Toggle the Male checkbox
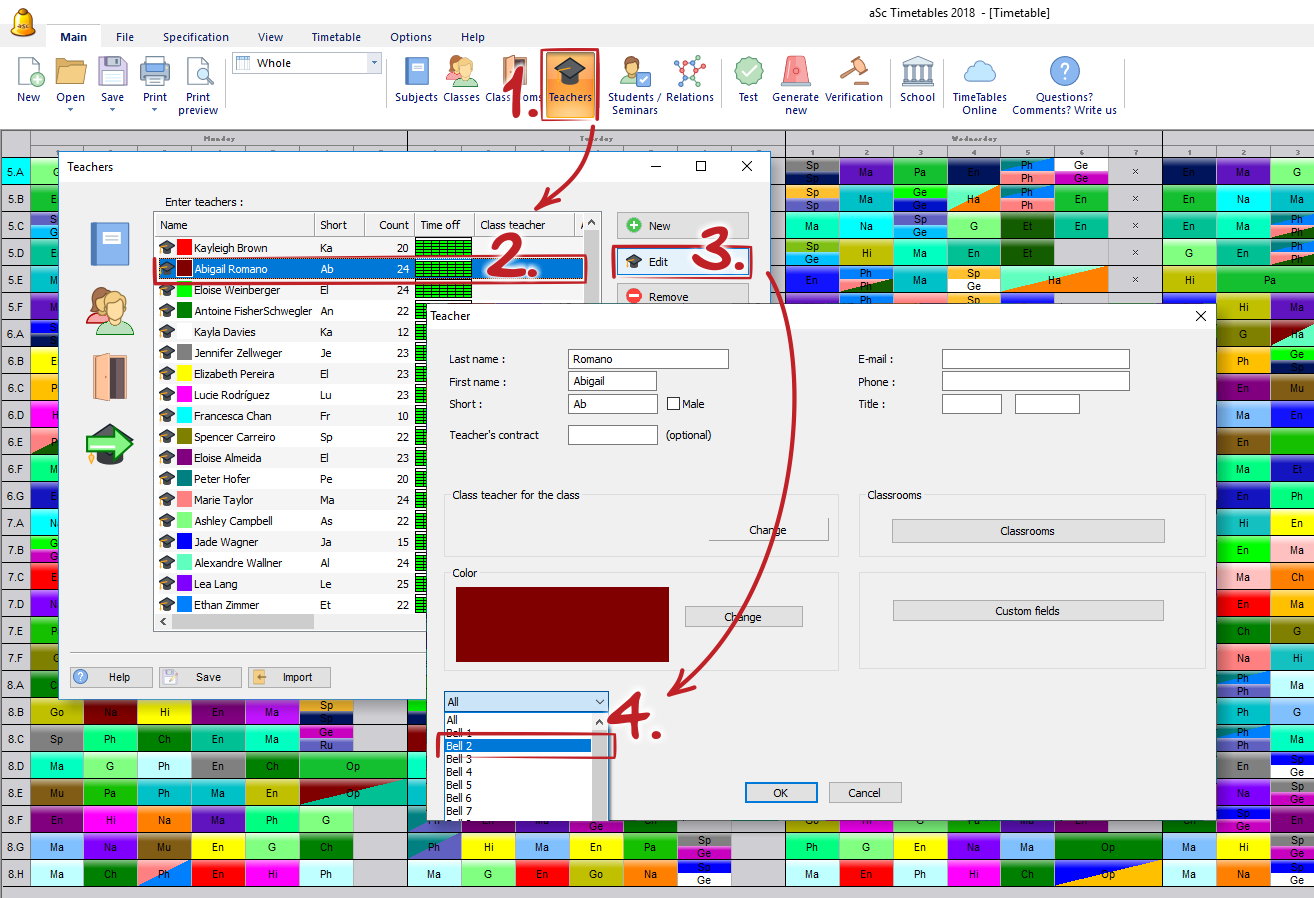 click(x=673, y=404)
